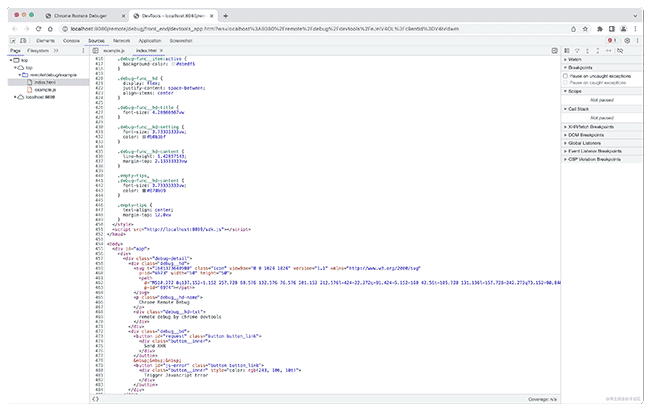Image resolution: width=650 pixels, height=404 pixels.
Task: Expand DOM Breakpoints section
Action: pyautogui.click(x=602, y=135)
